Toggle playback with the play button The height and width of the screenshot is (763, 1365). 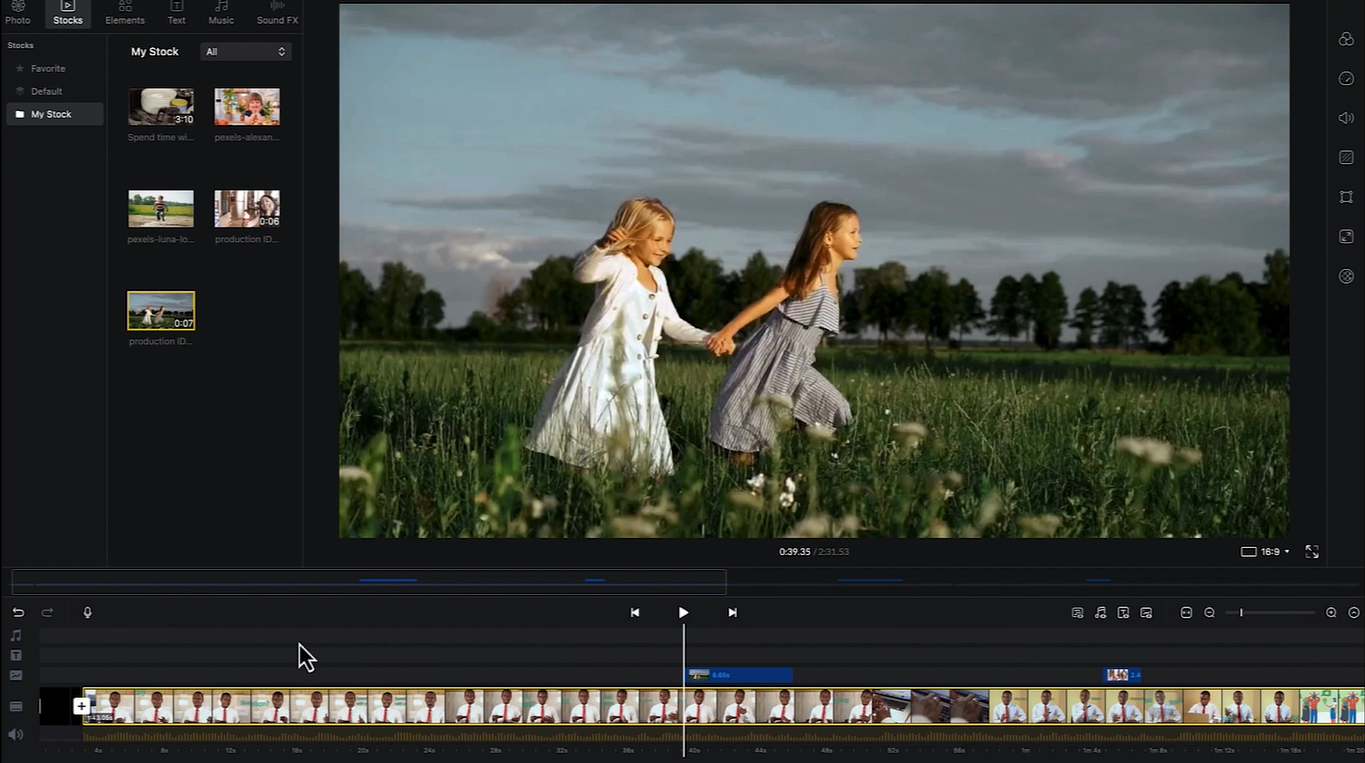683,612
